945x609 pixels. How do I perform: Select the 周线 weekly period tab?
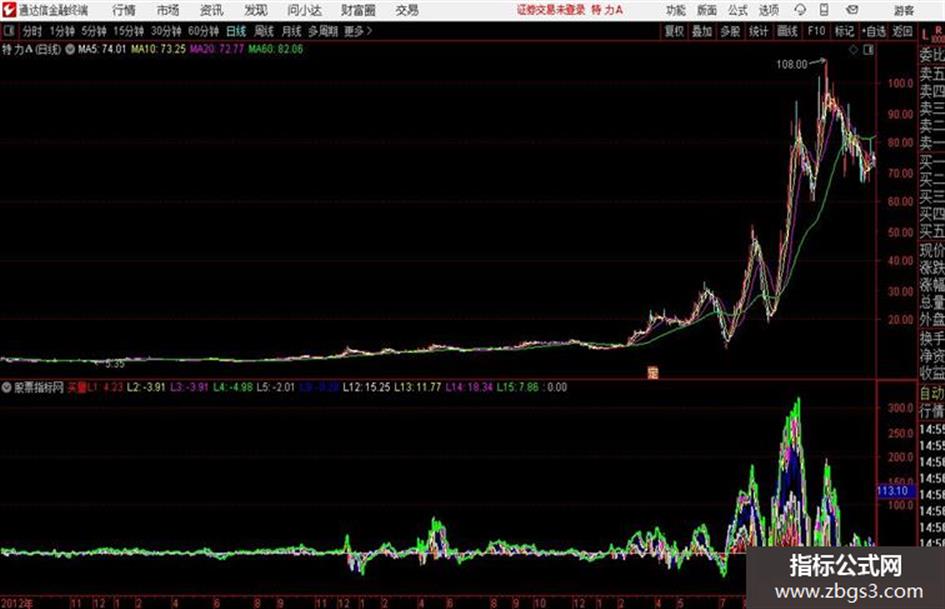[264, 31]
